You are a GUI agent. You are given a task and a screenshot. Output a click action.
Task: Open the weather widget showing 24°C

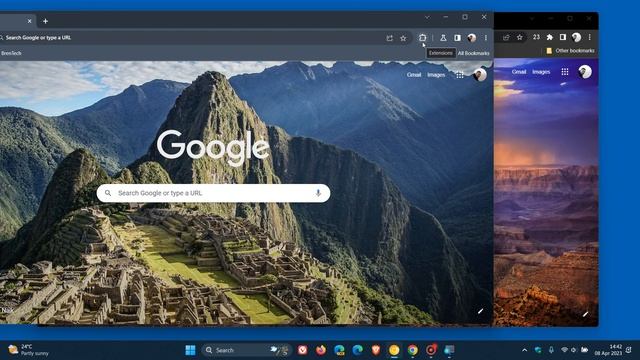(x=29, y=350)
